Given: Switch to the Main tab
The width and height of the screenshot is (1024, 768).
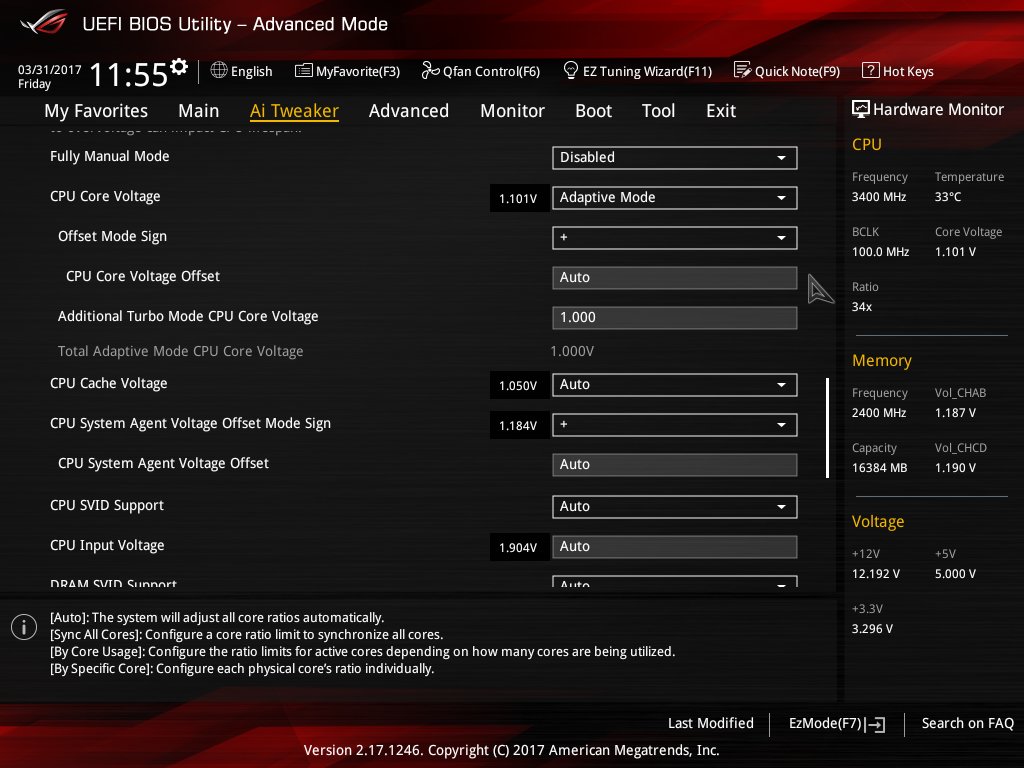Looking at the screenshot, I should click(x=199, y=111).
